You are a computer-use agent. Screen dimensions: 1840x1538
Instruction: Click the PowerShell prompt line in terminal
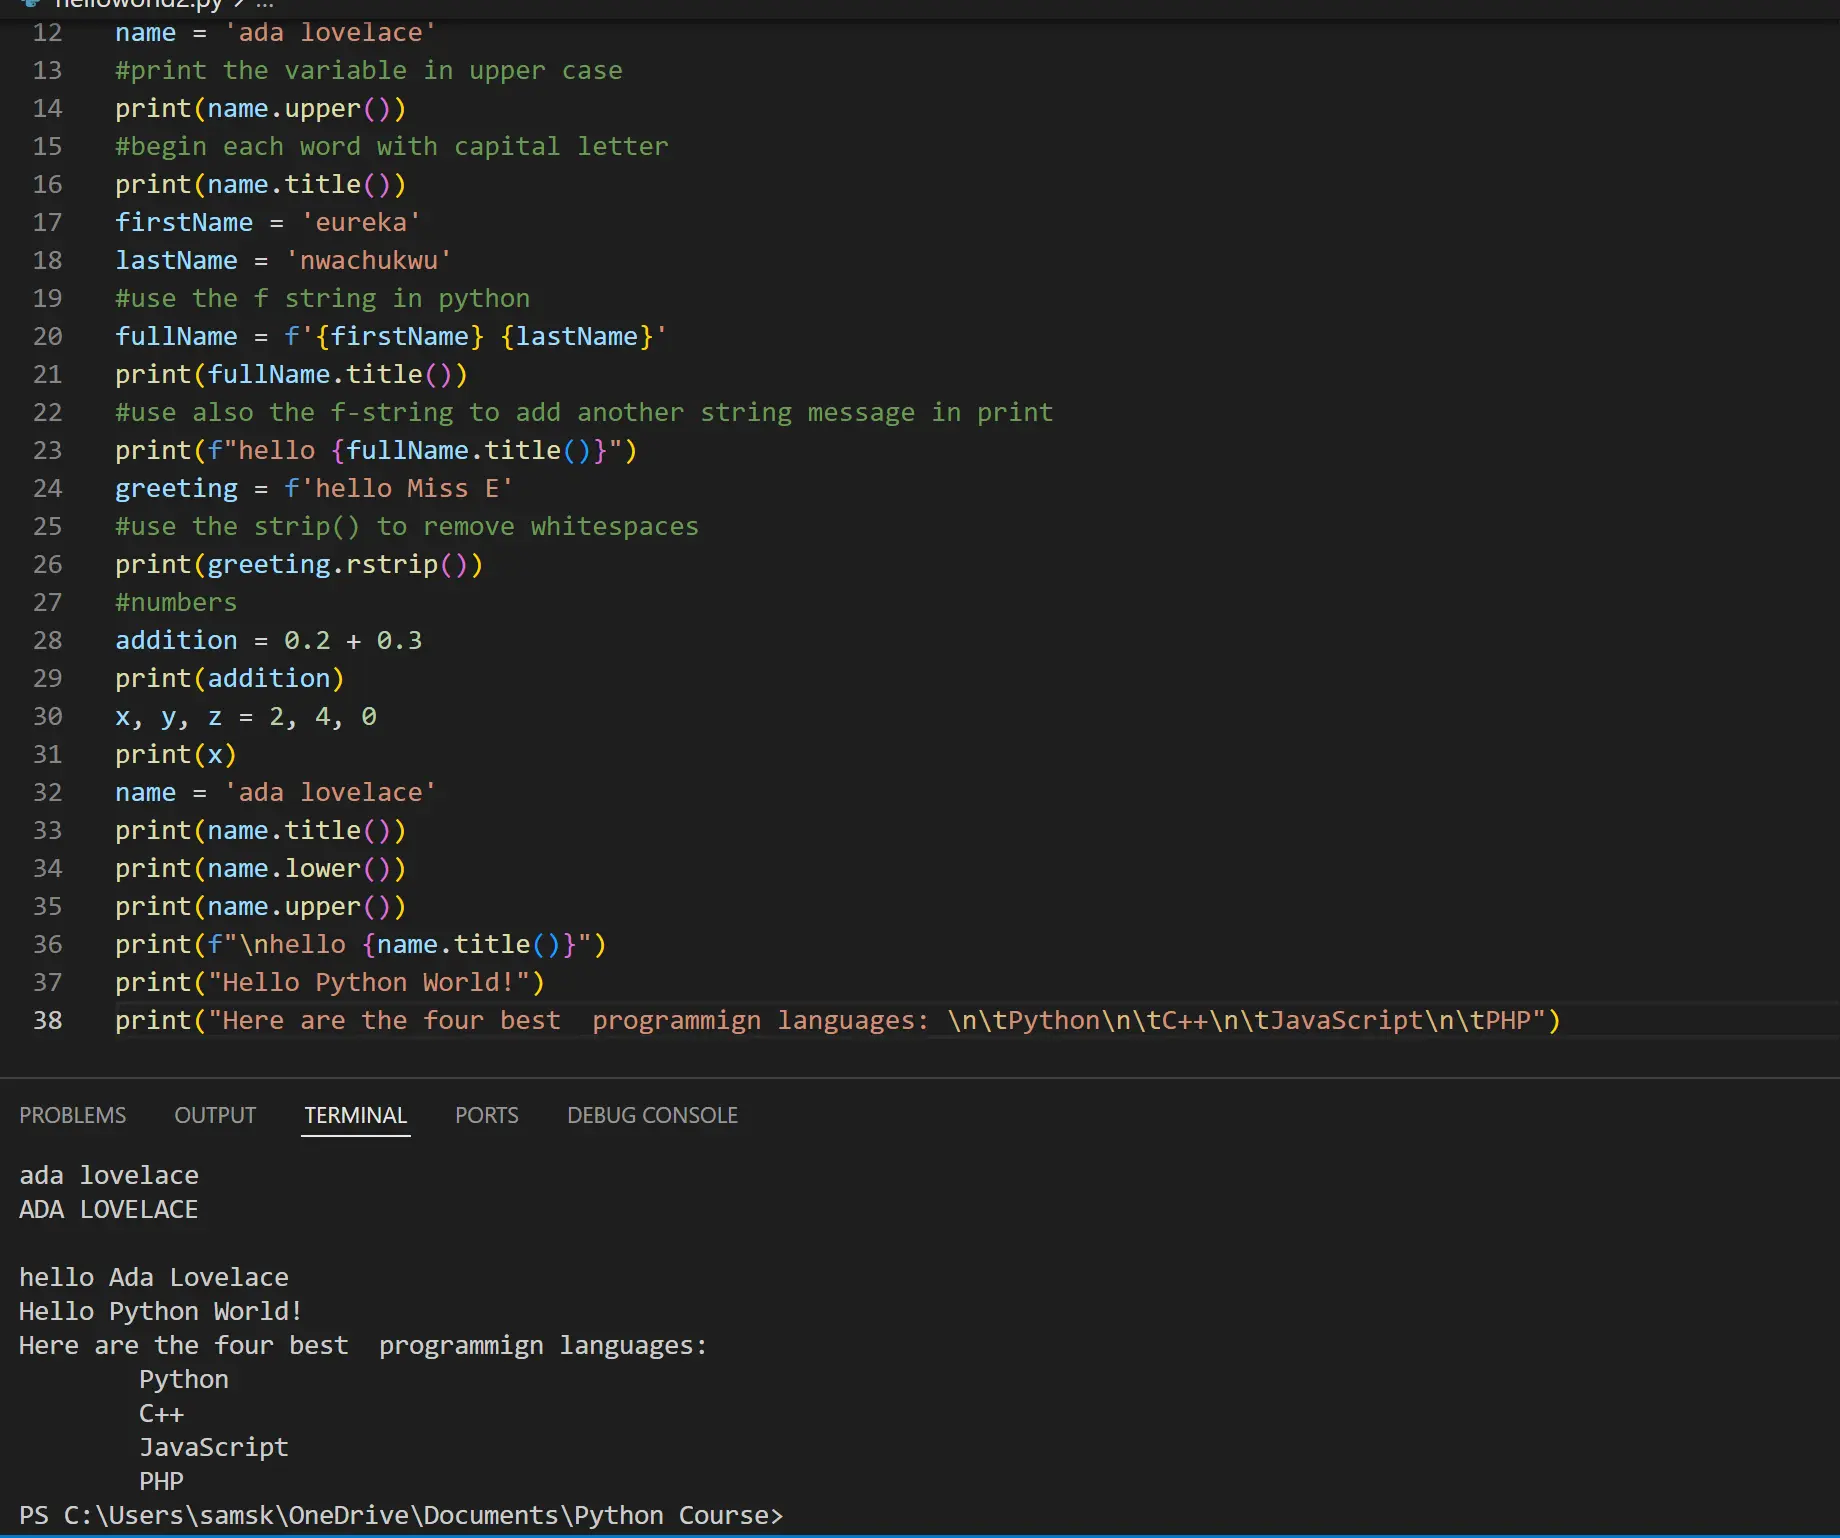(401, 1515)
